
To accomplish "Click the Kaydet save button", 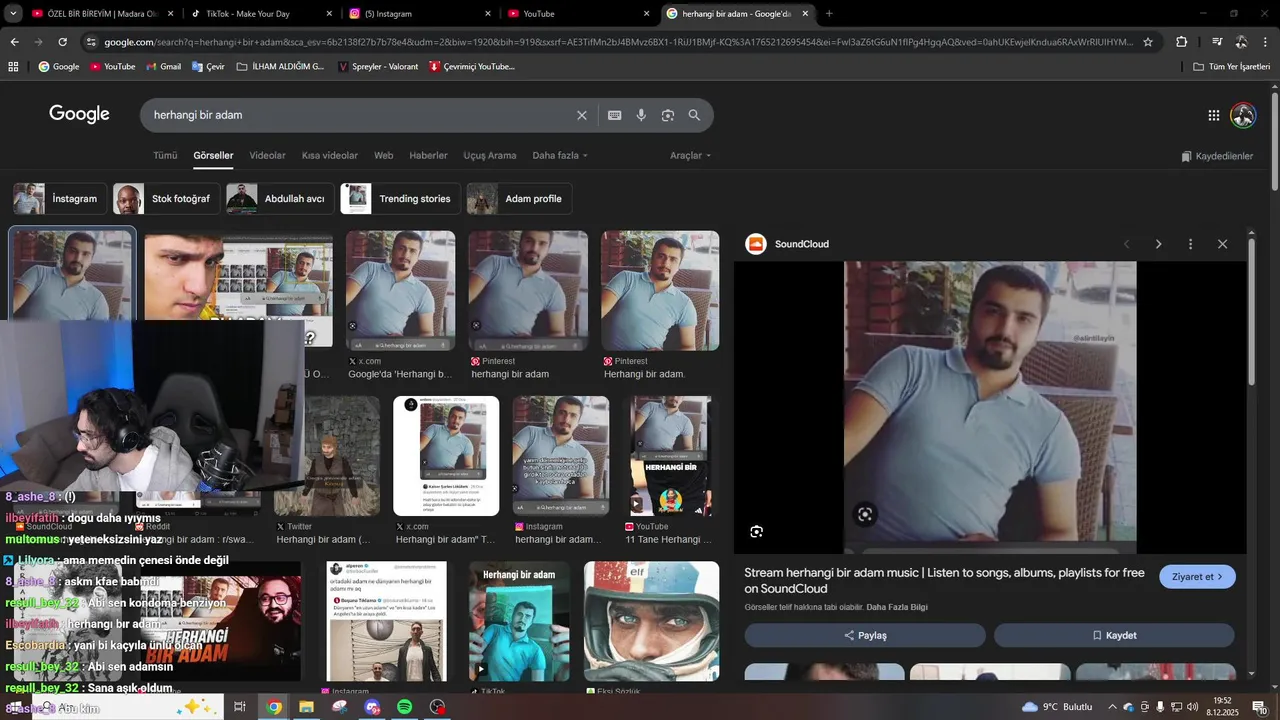I will point(1114,635).
